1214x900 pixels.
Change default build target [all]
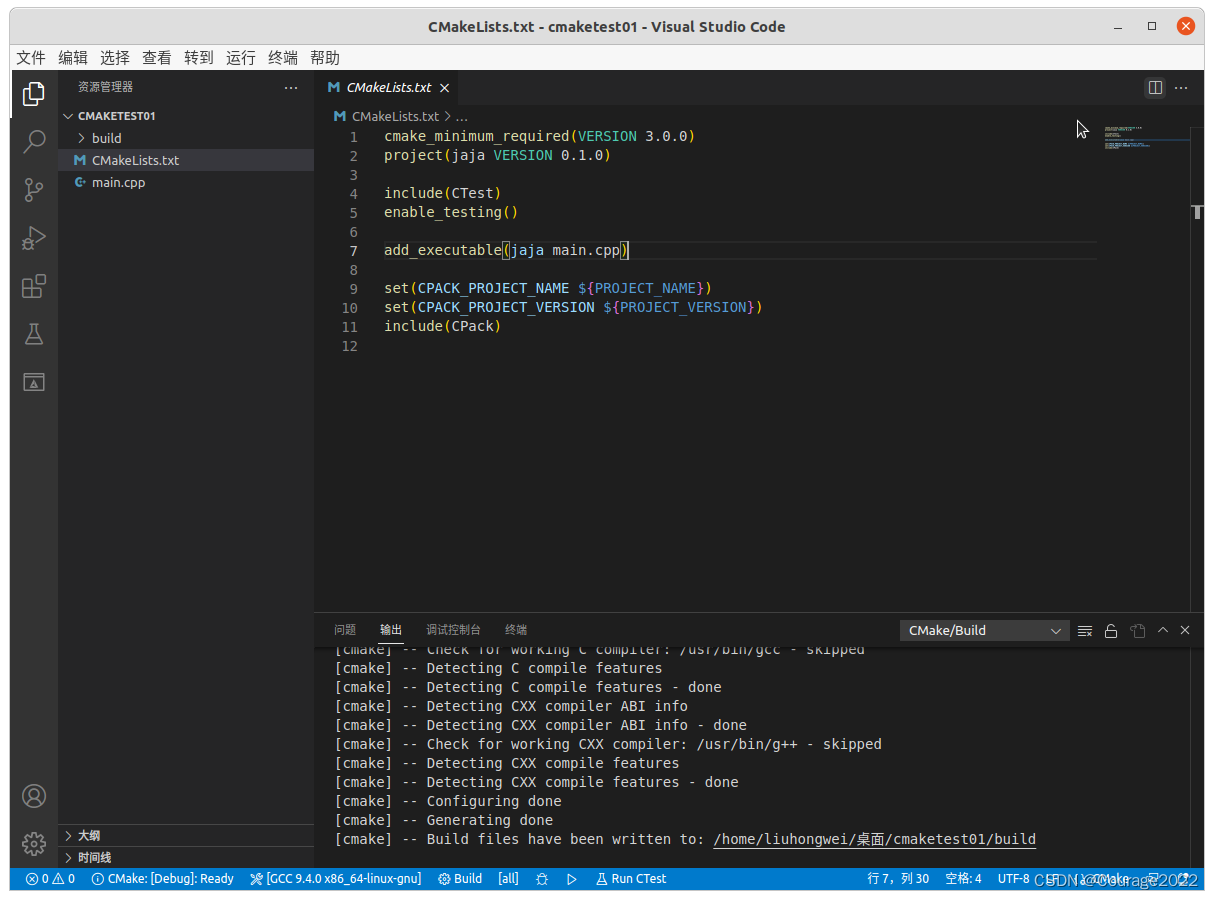(509, 879)
